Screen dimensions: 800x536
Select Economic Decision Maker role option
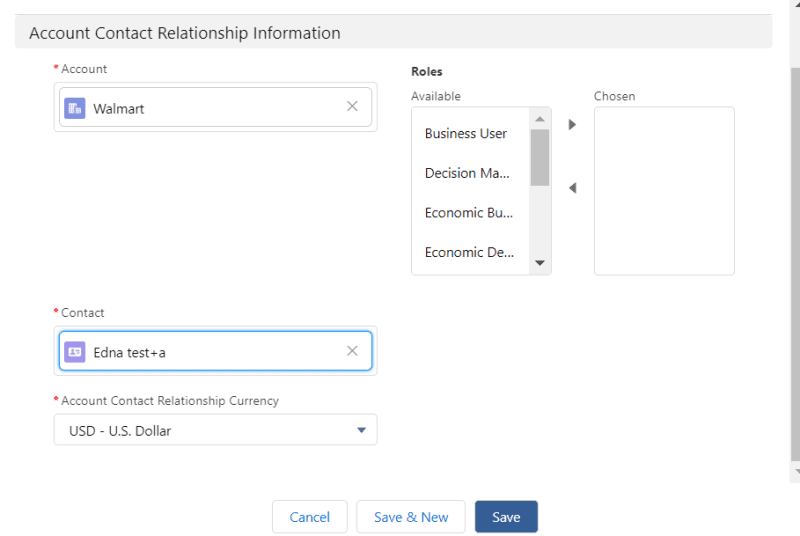(469, 252)
